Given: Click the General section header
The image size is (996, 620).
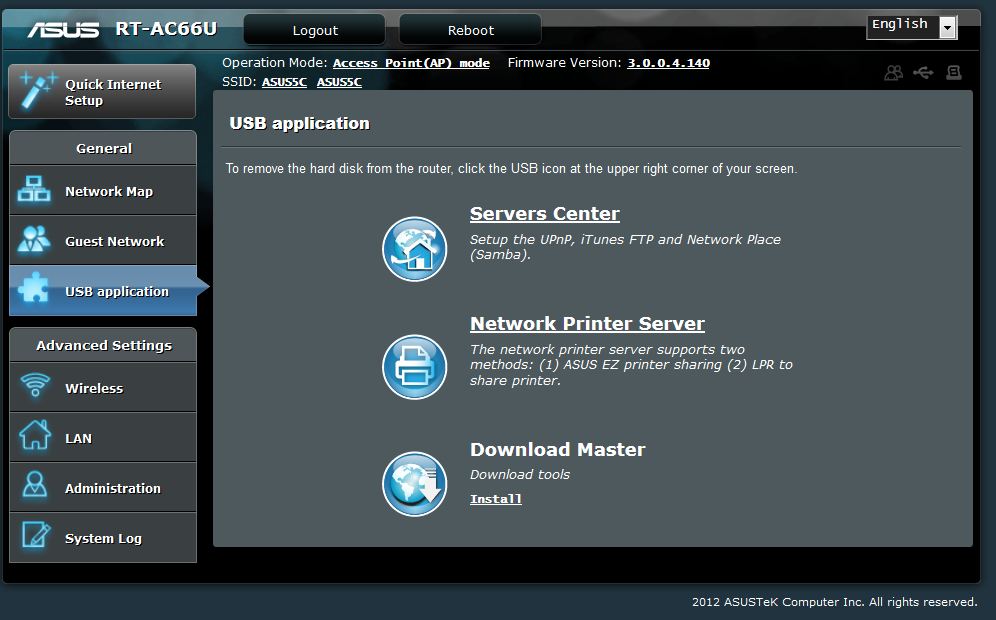Looking at the screenshot, I should 103,148.
